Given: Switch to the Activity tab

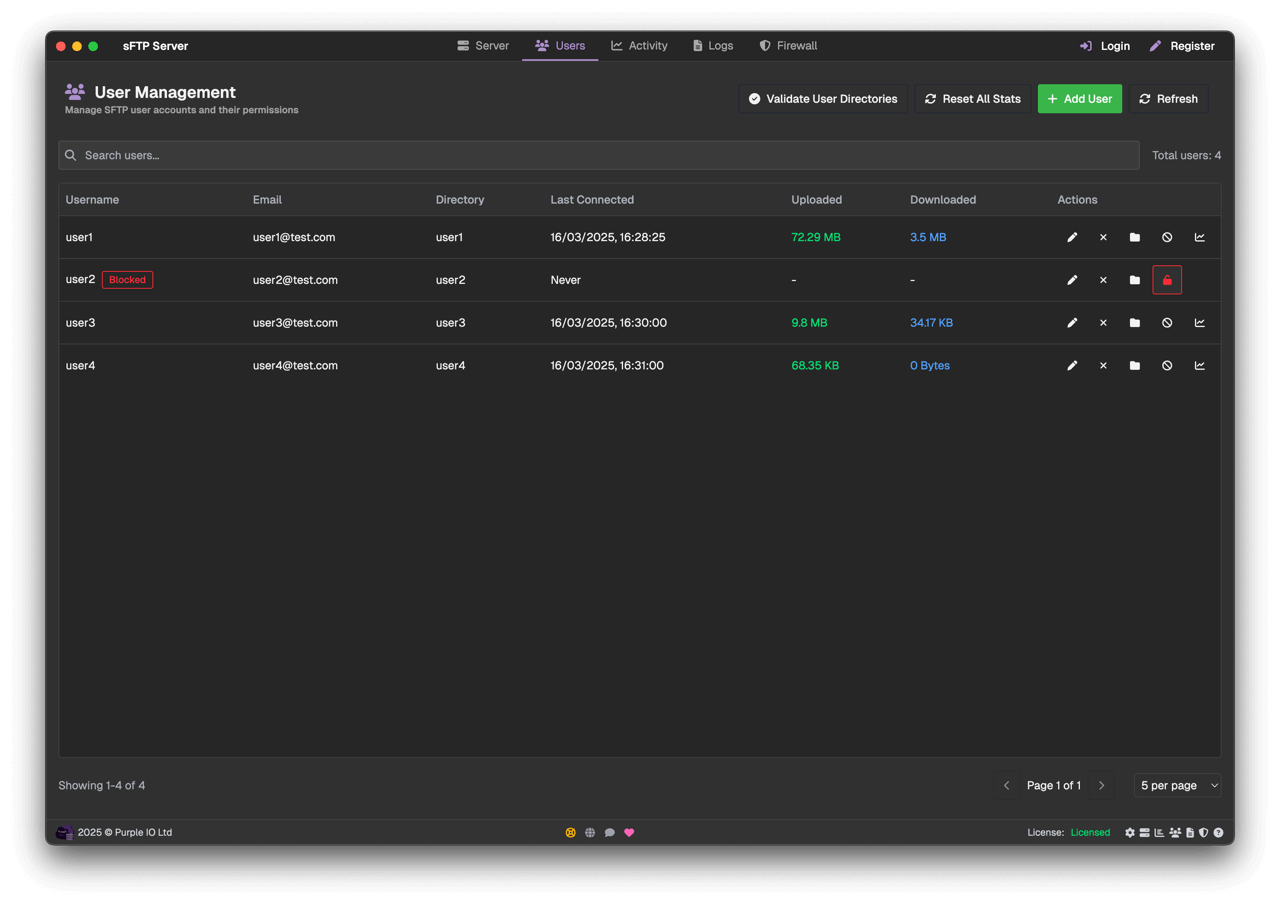Looking at the screenshot, I should [639, 46].
